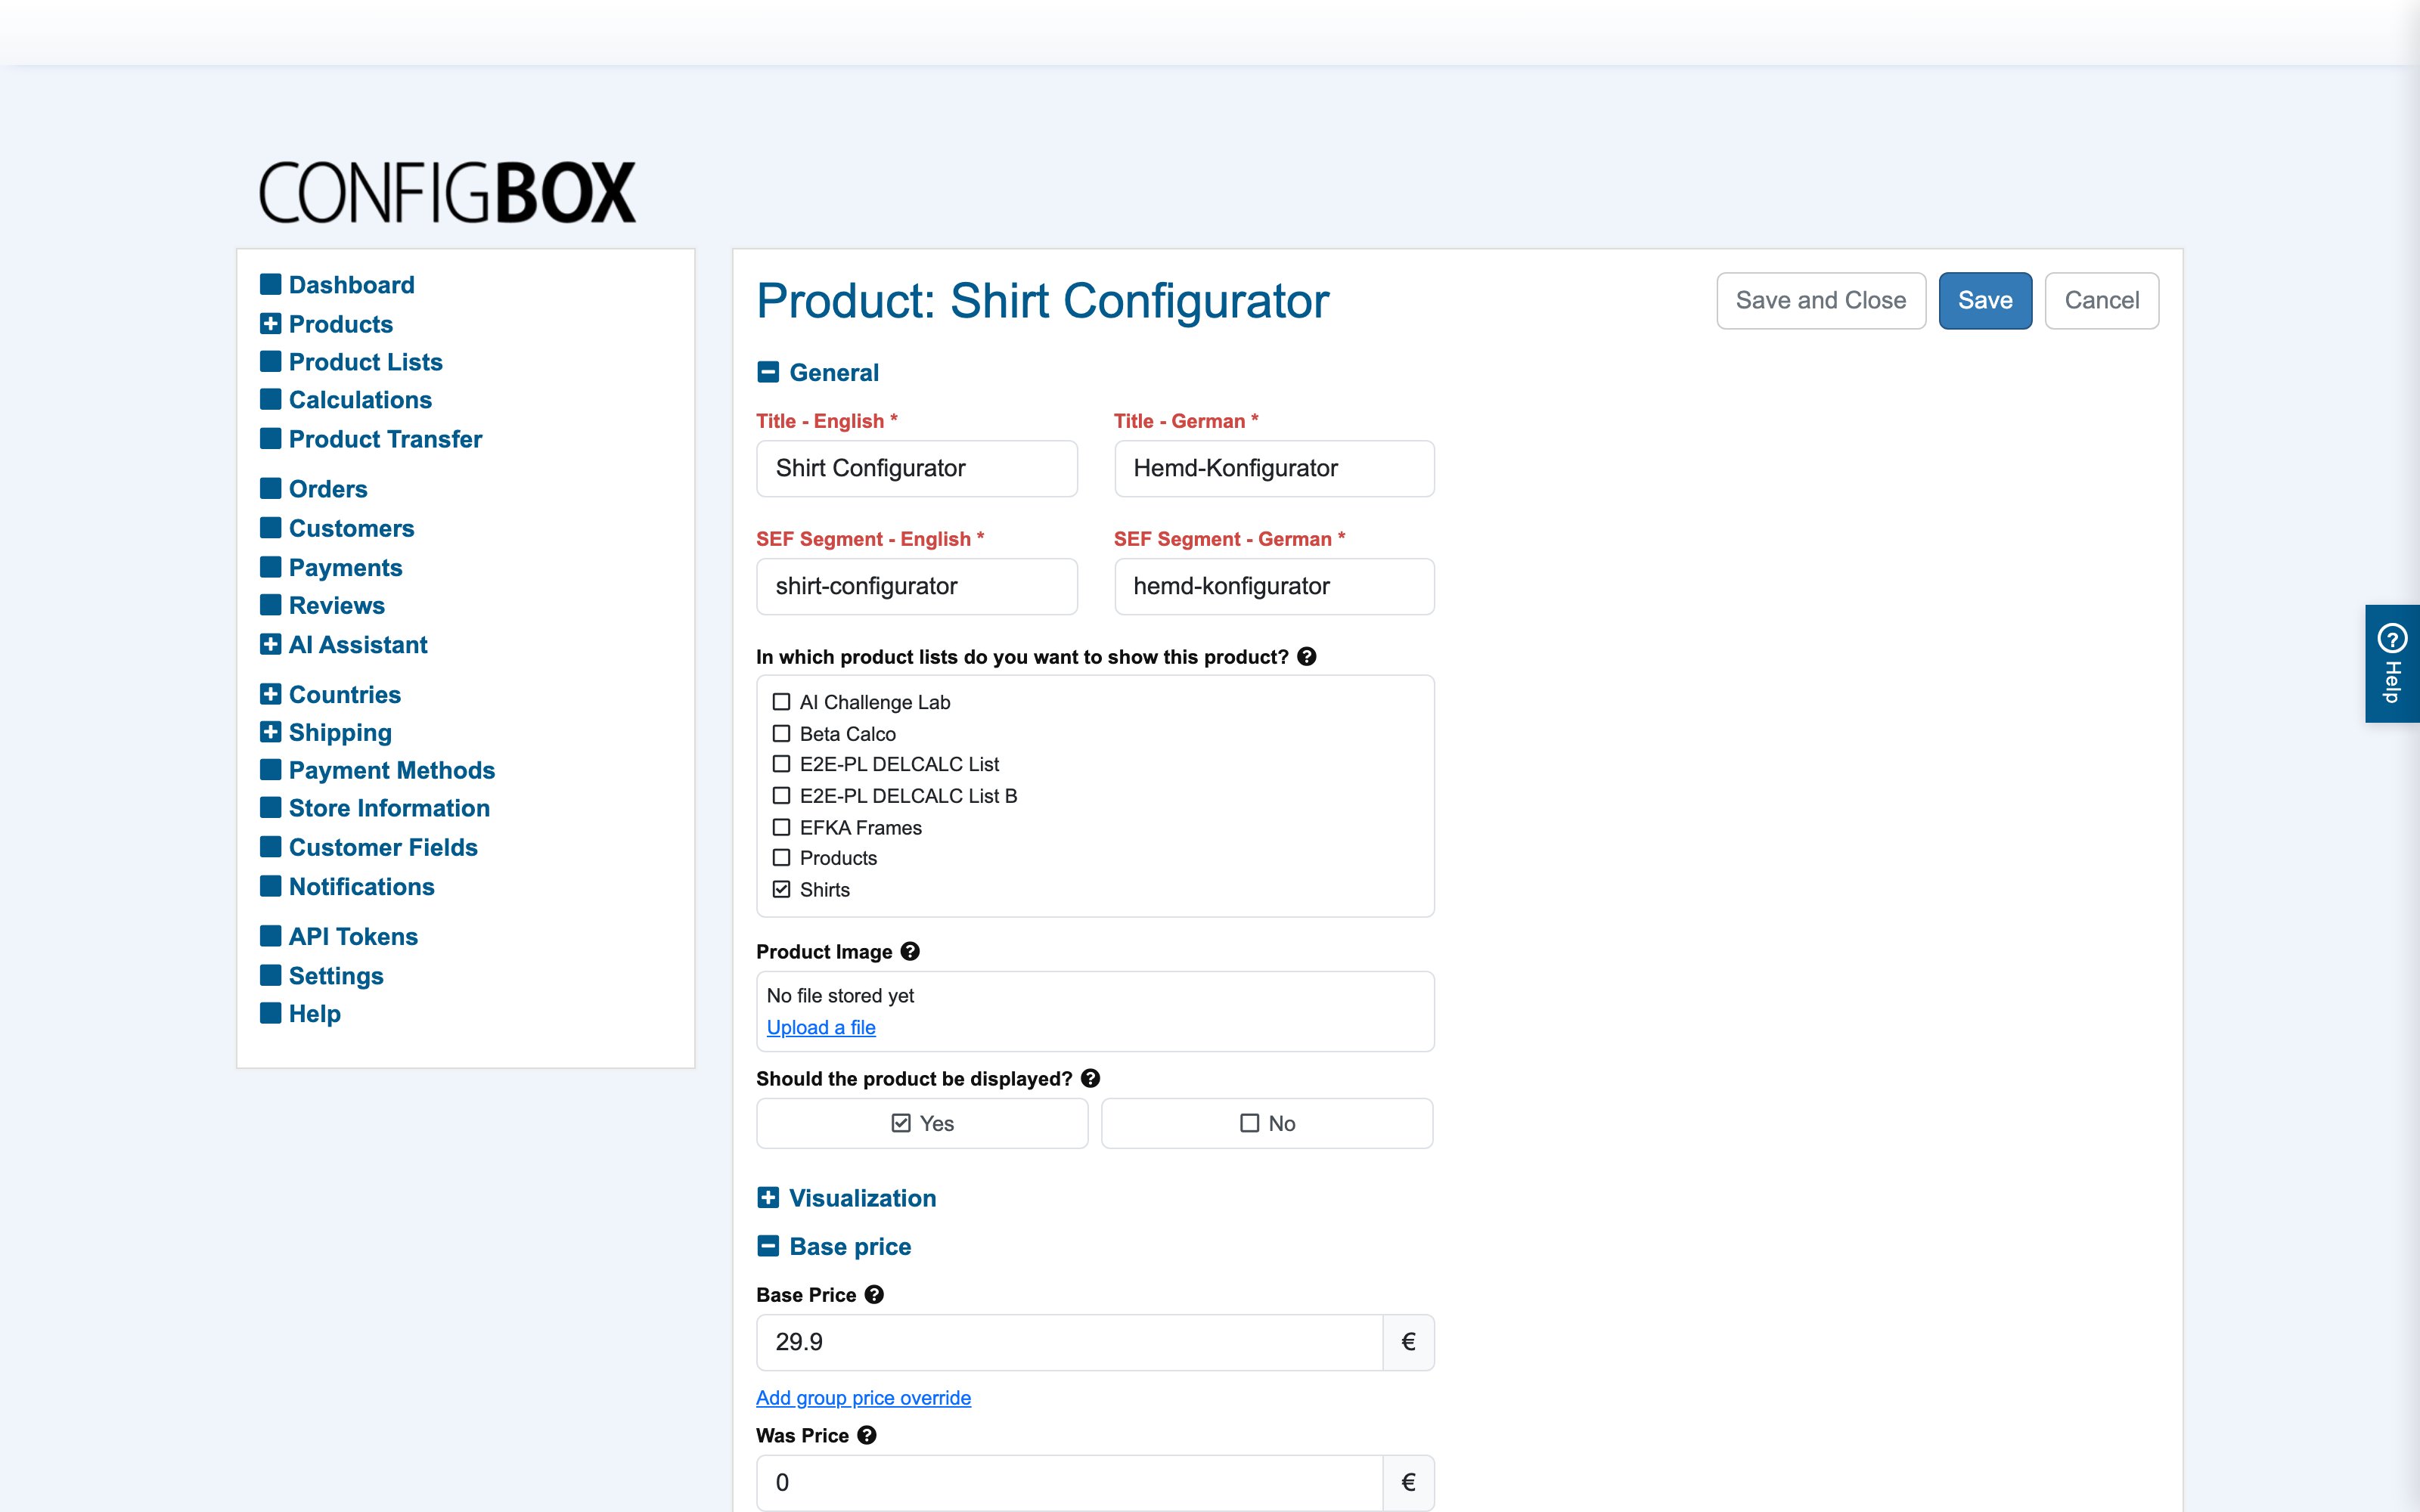
Task: Open Product Lists in sidebar
Action: 365,362
